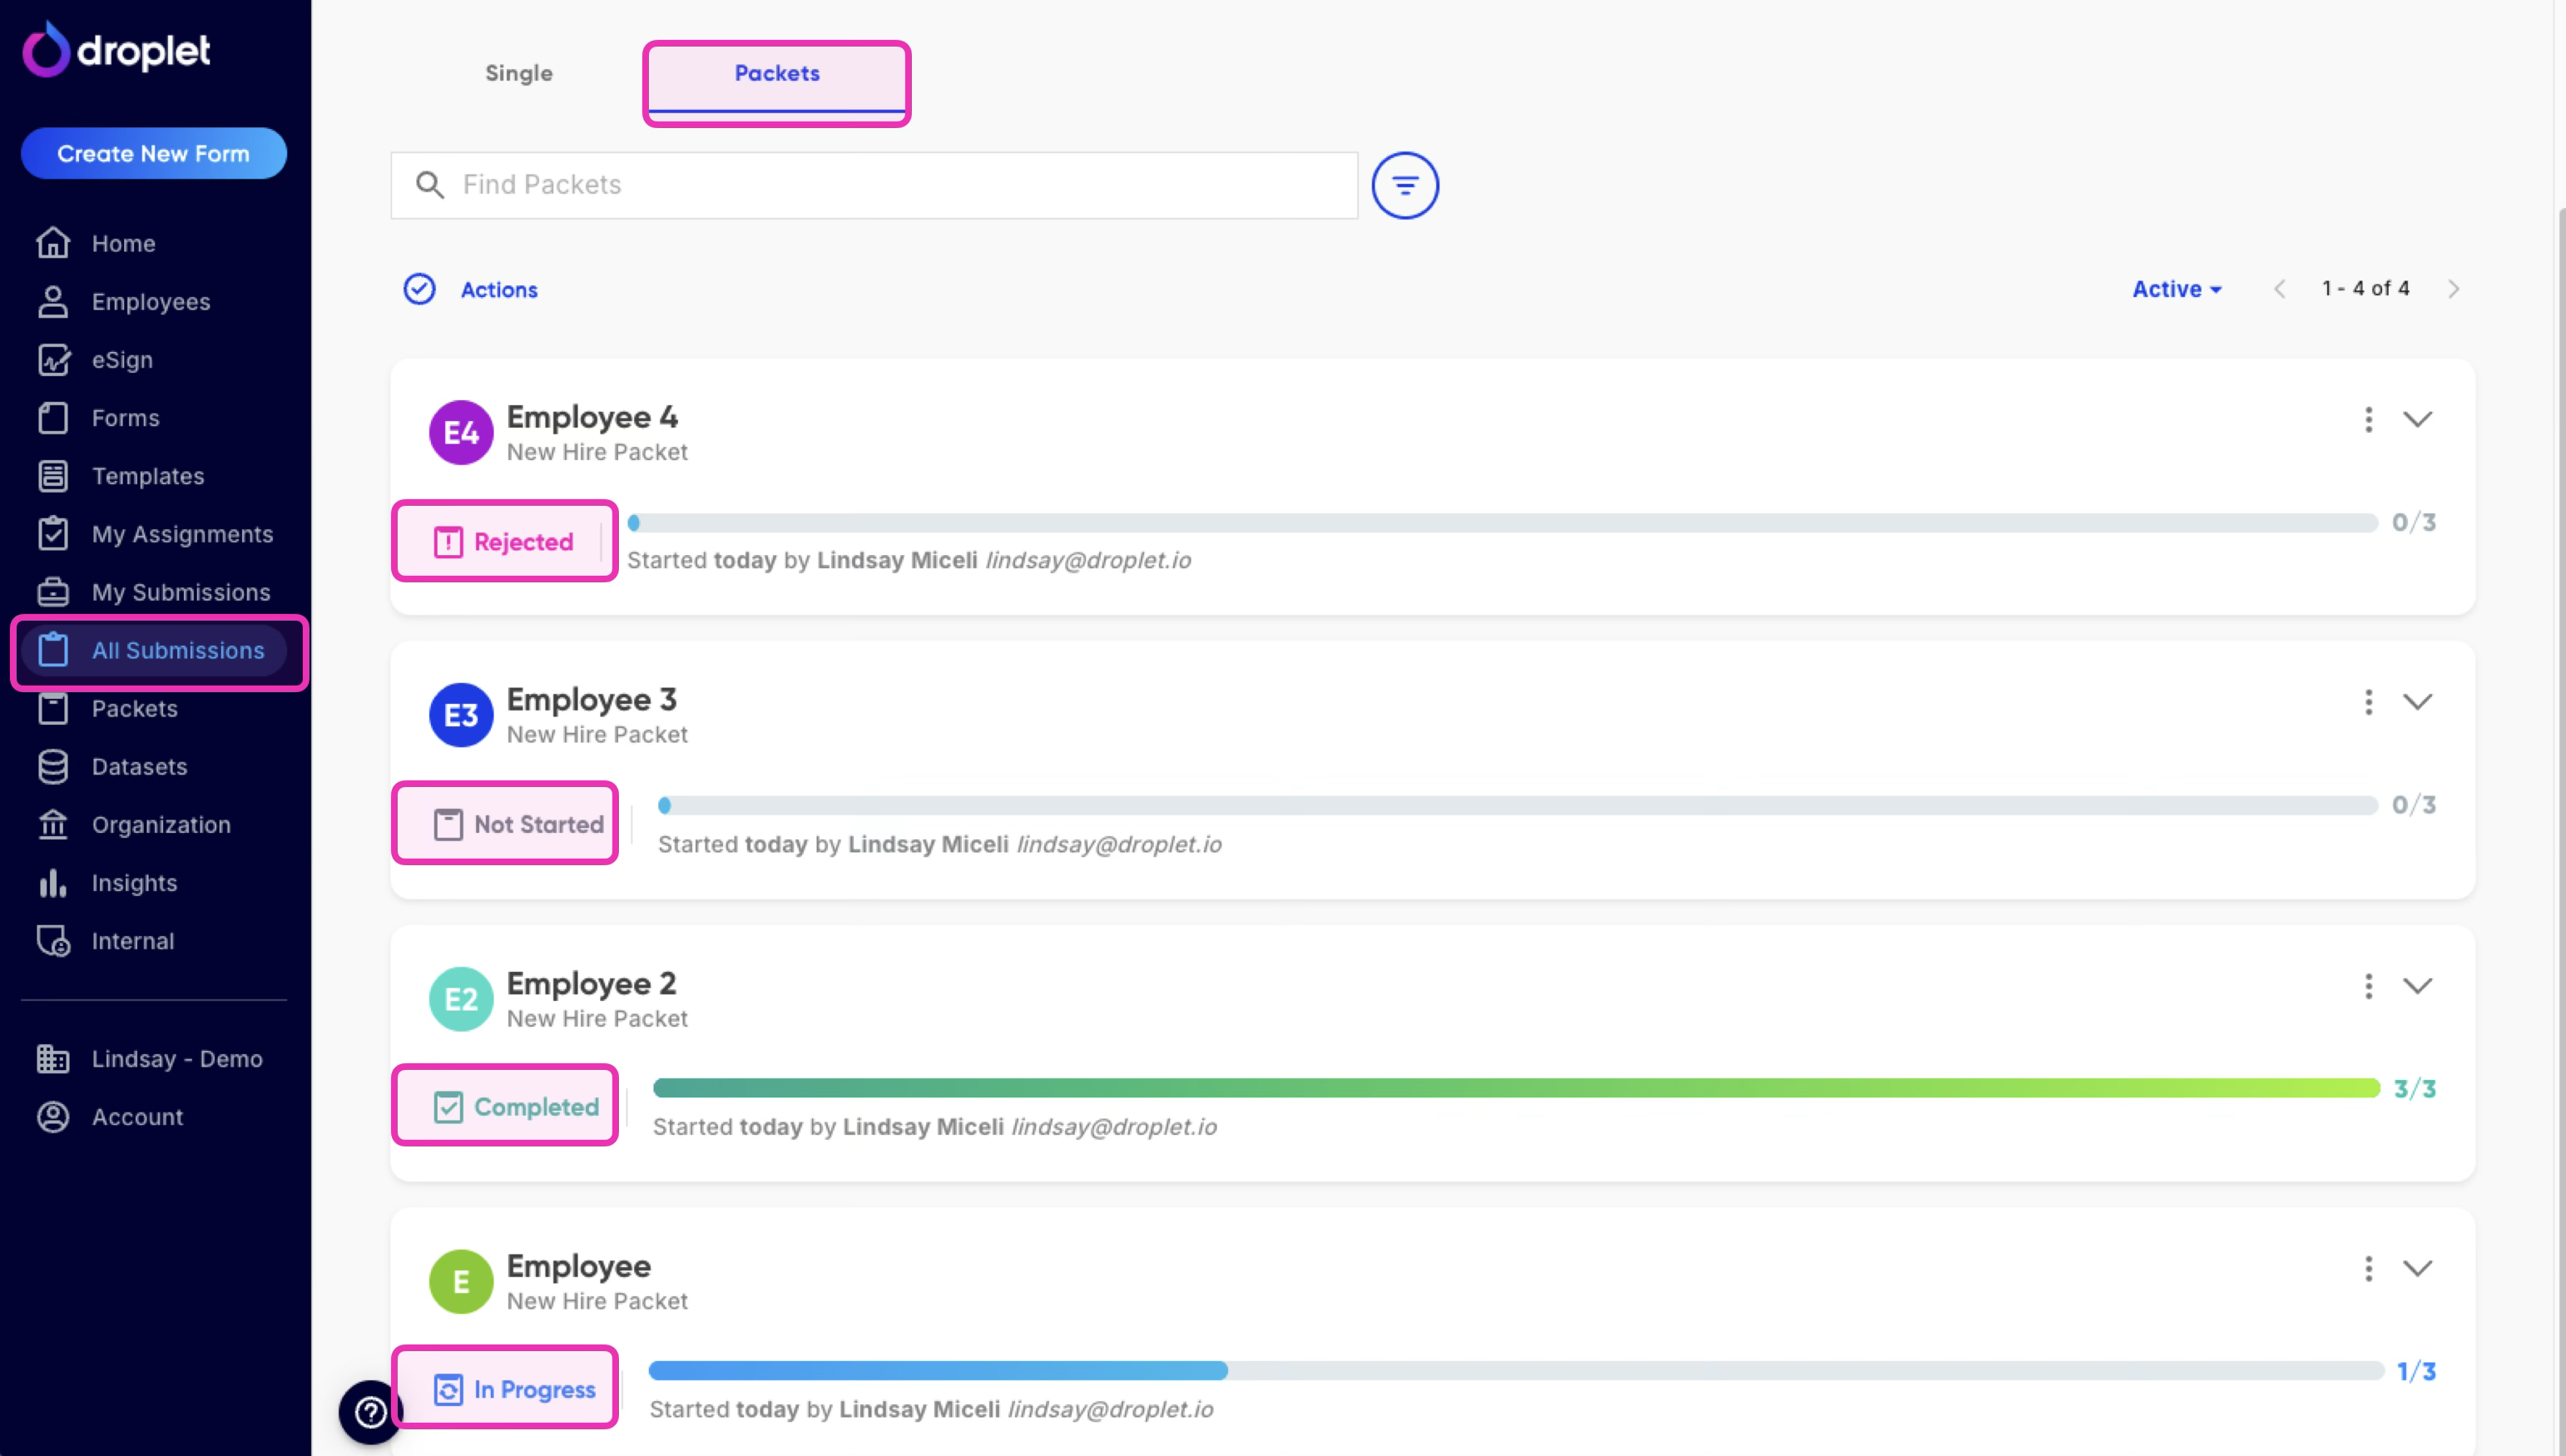The width and height of the screenshot is (2566, 1456).
Task: Click Rejected status badge for Employee 4
Action: point(504,542)
